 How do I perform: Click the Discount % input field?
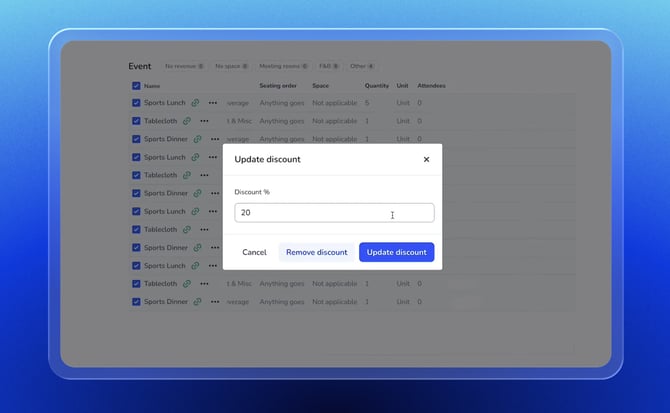point(334,213)
